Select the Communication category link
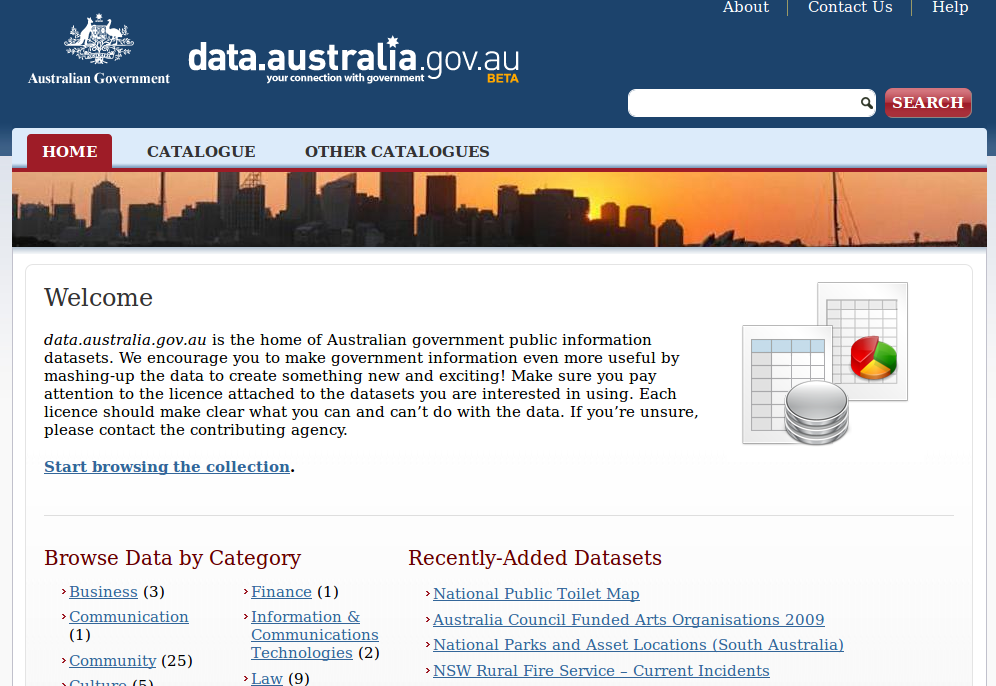This screenshot has height=686, width=996. click(128, 617)
